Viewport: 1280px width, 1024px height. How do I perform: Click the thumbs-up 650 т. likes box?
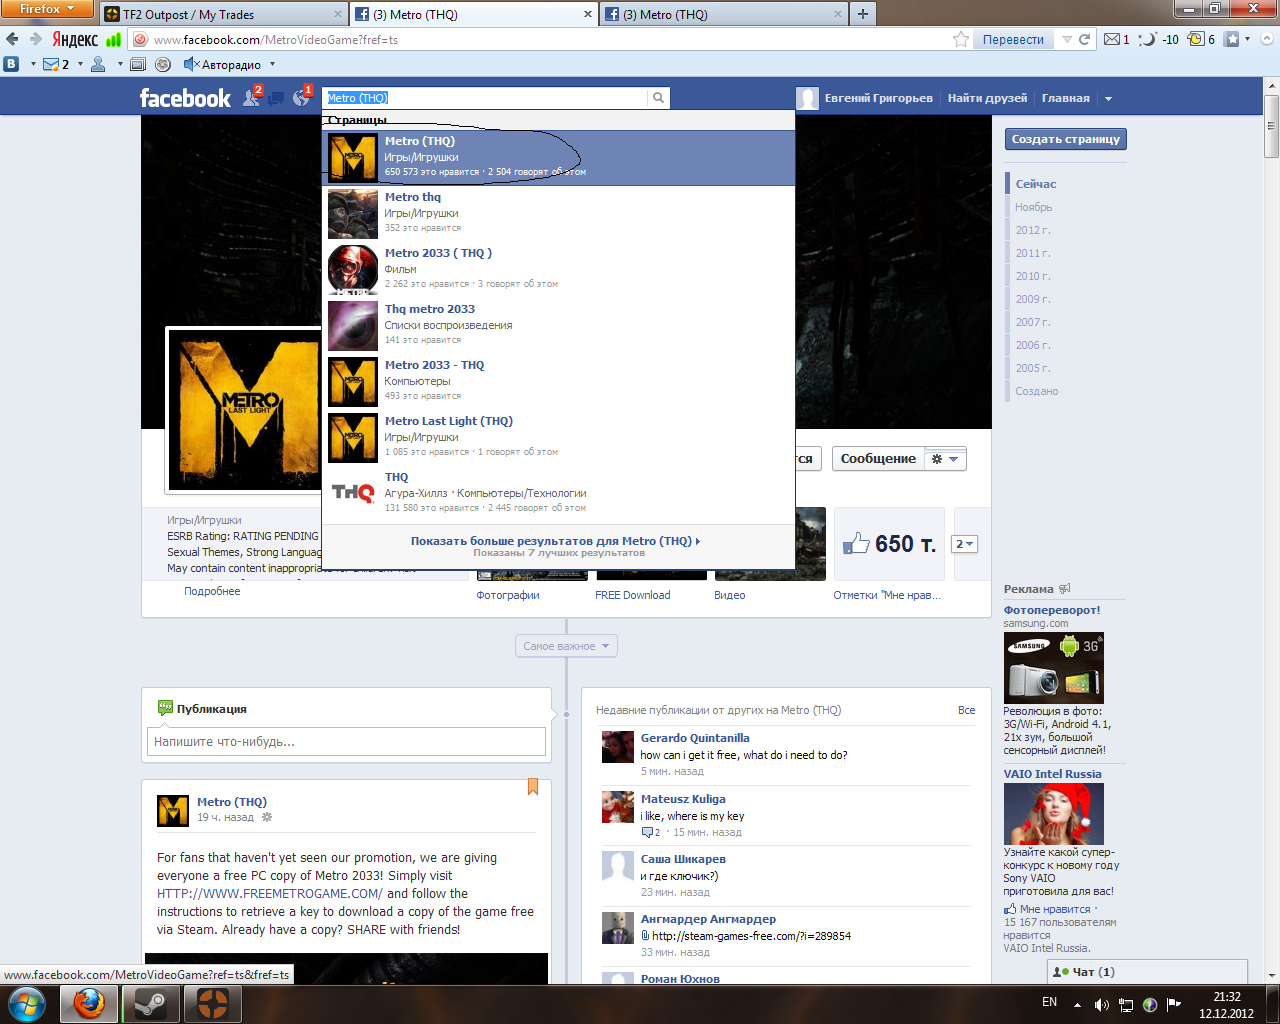point(890,544)
